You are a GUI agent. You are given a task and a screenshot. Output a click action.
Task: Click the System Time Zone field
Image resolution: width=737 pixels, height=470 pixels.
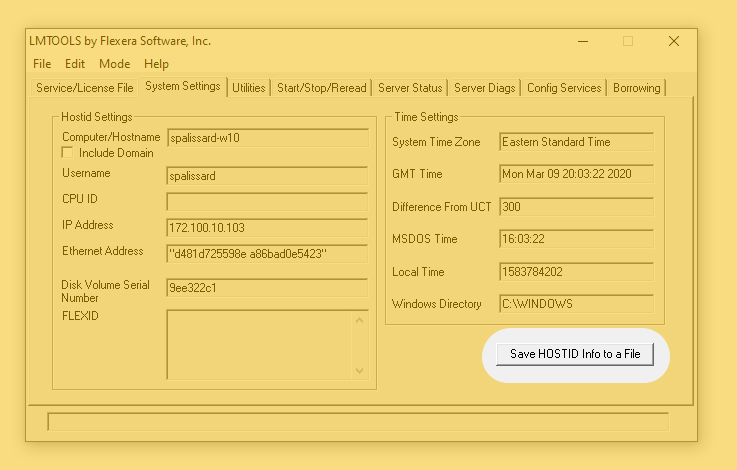tap(576, 142)
